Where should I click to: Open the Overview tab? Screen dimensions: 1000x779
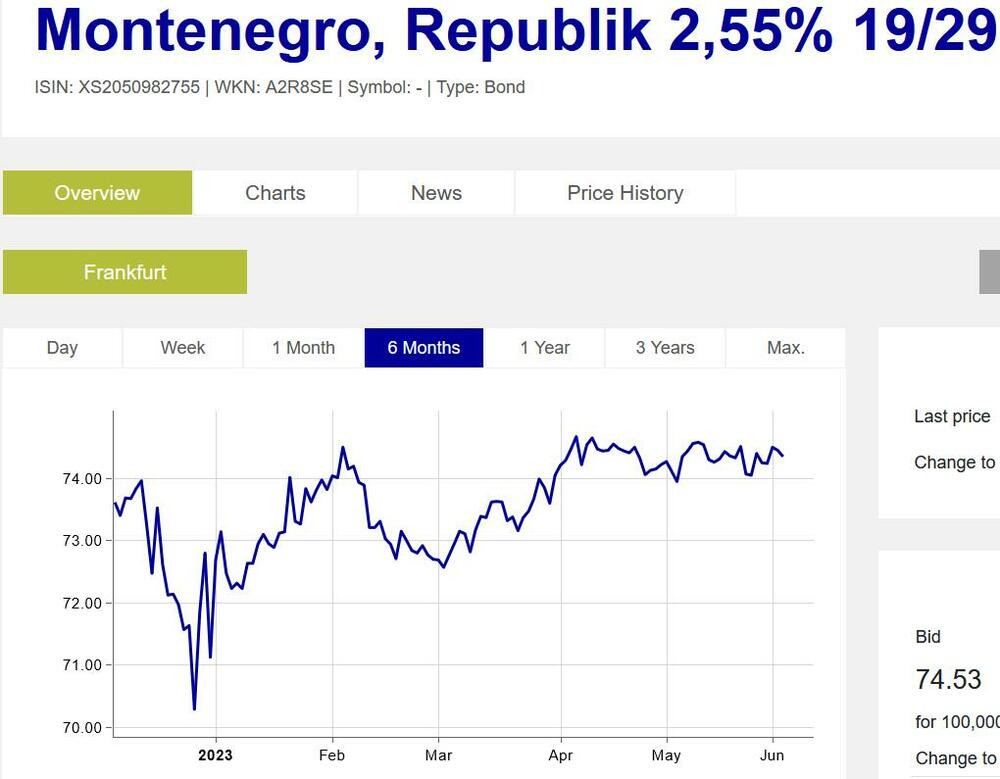(97, 193)
